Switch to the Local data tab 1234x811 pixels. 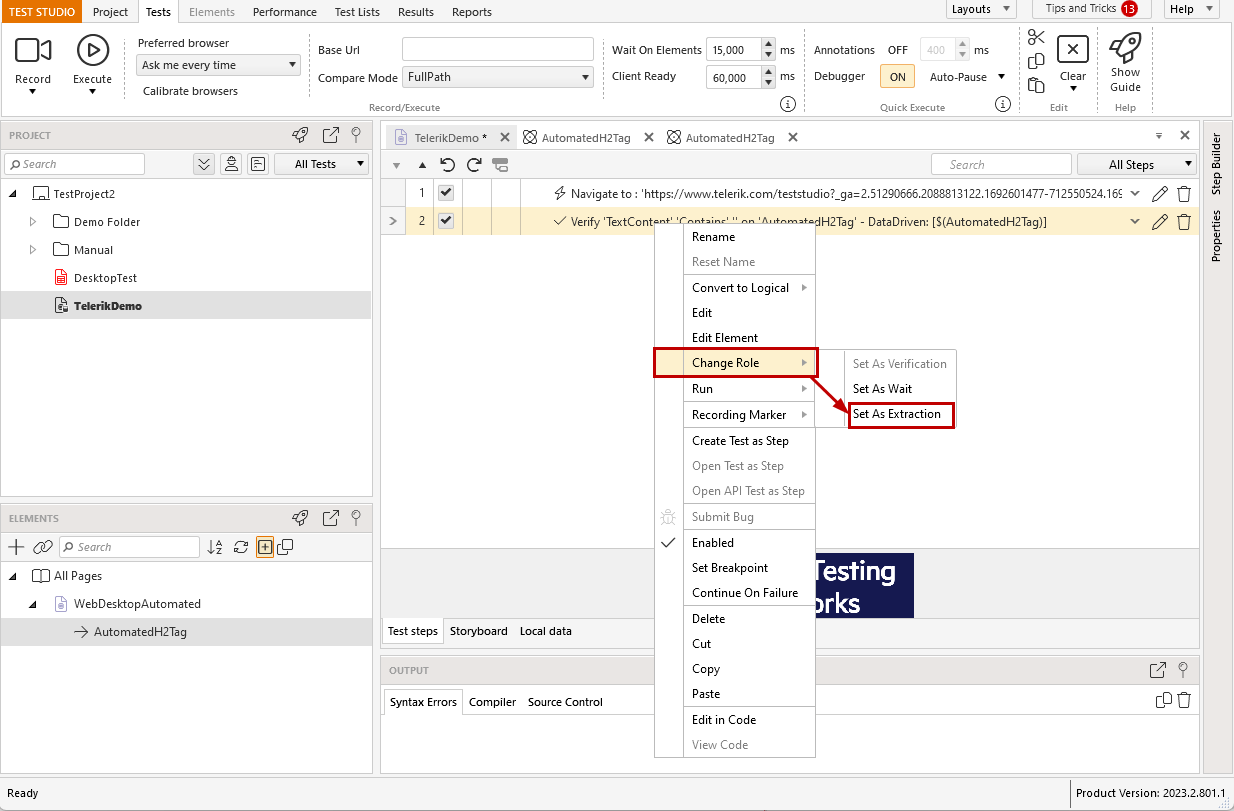(x=546, y=631)
